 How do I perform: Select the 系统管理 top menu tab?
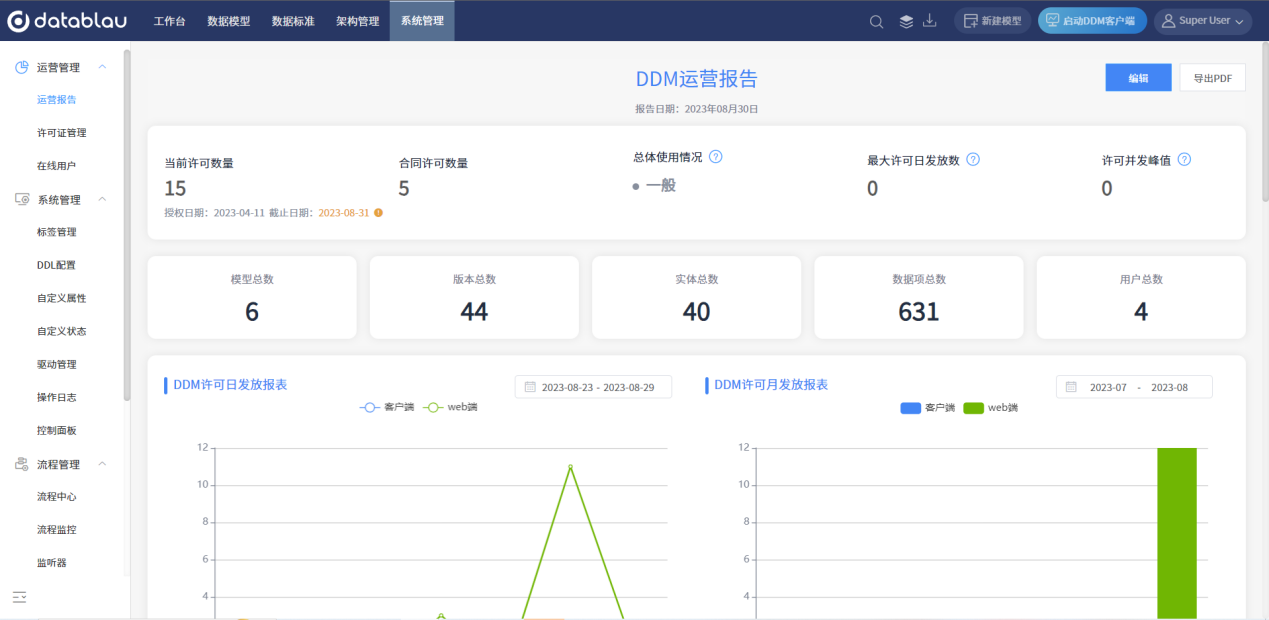422,21
